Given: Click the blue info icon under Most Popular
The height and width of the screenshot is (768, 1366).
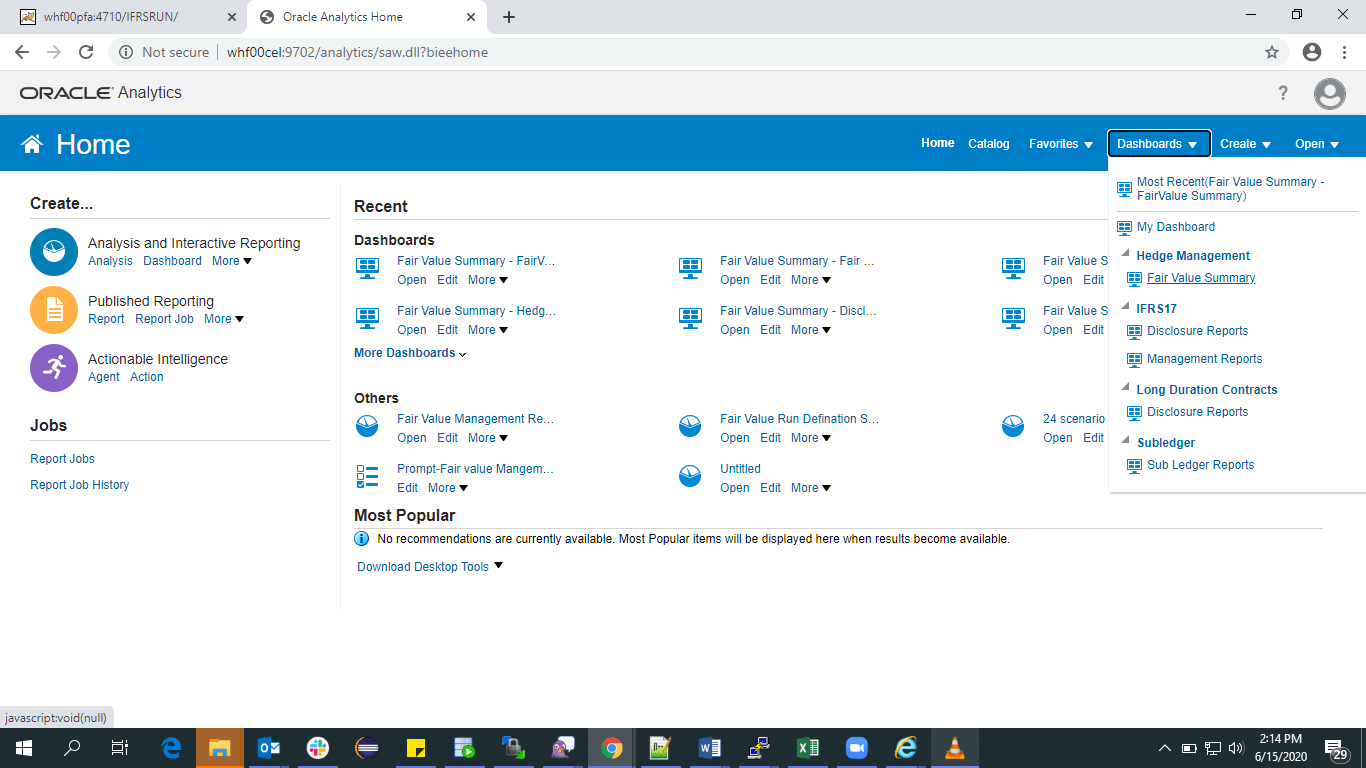Looking at the screenshot, I should pos(362,539).
